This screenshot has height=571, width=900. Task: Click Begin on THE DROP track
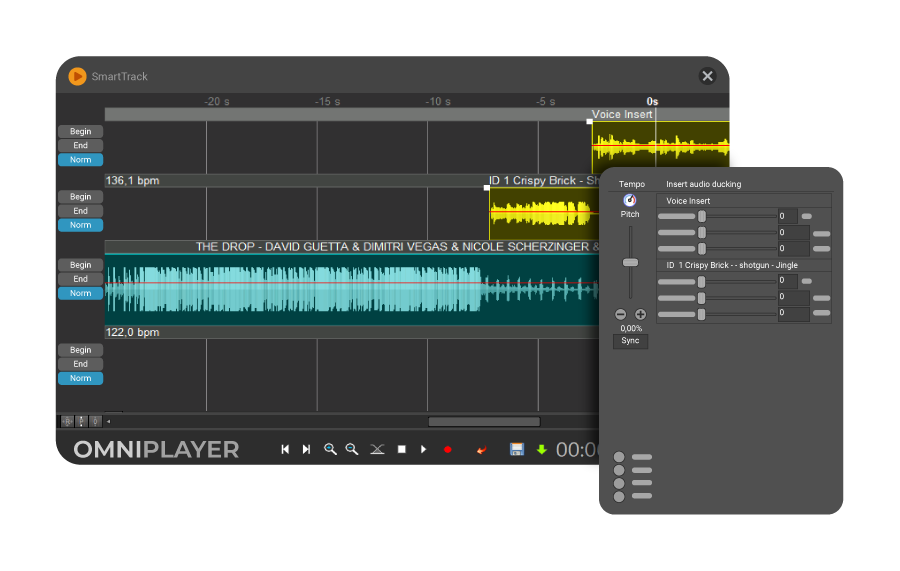80,265
